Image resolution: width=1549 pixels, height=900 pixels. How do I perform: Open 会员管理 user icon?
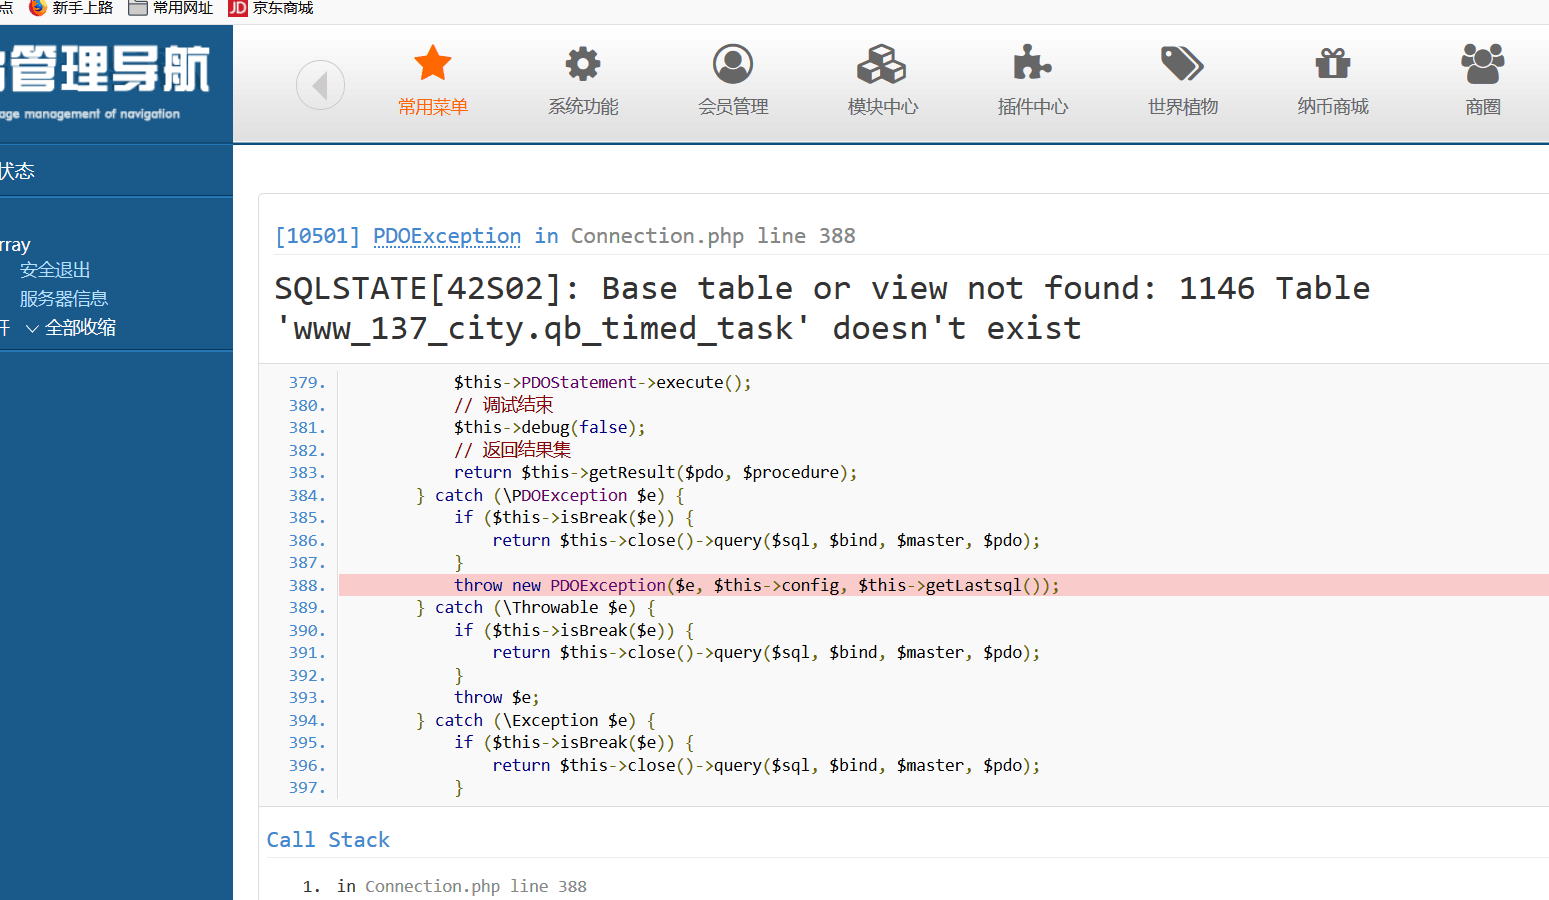(732, 64)
